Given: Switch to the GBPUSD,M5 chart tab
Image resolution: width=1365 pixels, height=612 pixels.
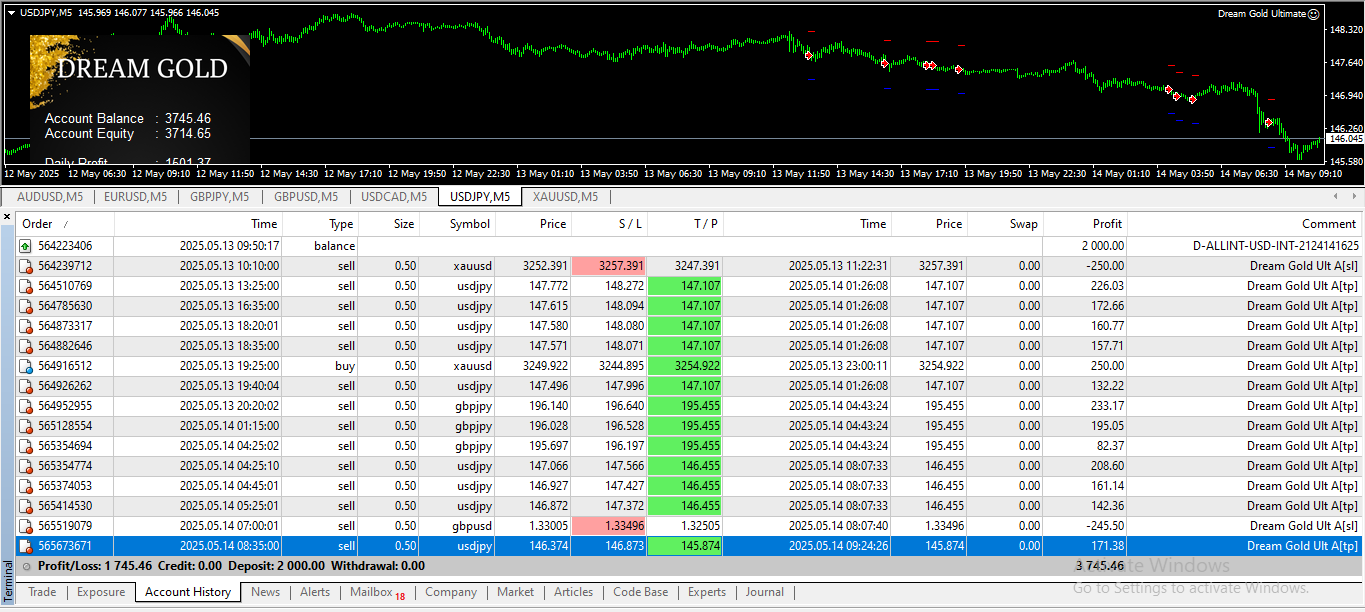Looking at the screenshot, I should click(x=306, y=197).
